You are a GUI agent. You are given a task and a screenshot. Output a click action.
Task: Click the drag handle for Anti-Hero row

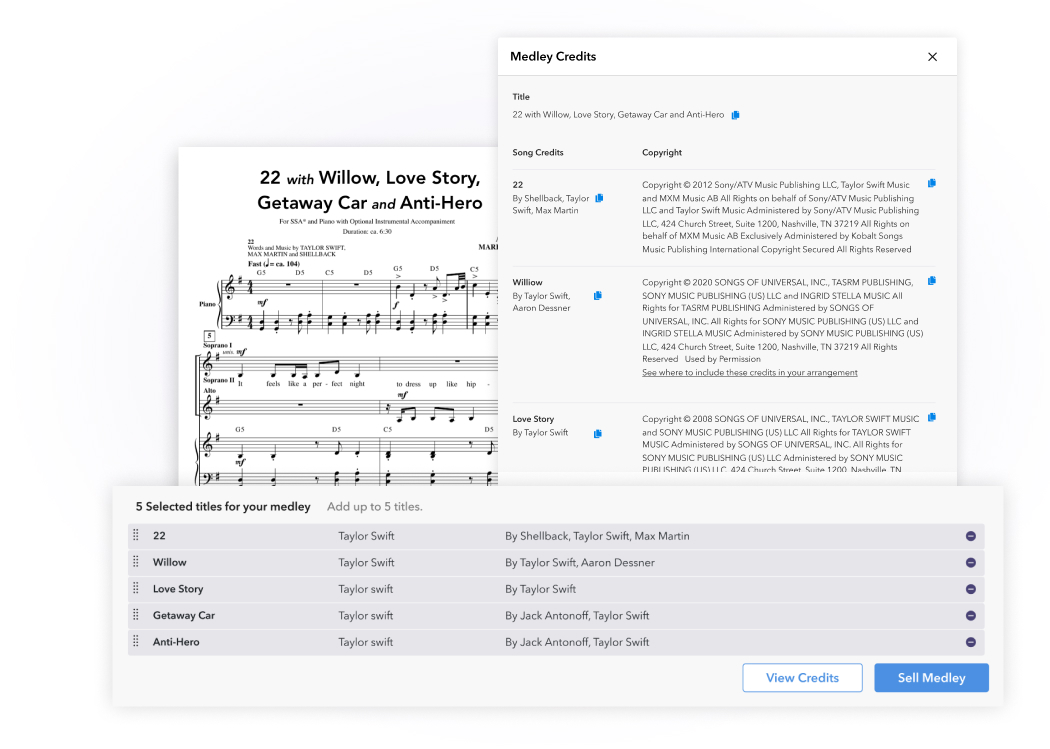pyautogui.click(x=136, y=642)
